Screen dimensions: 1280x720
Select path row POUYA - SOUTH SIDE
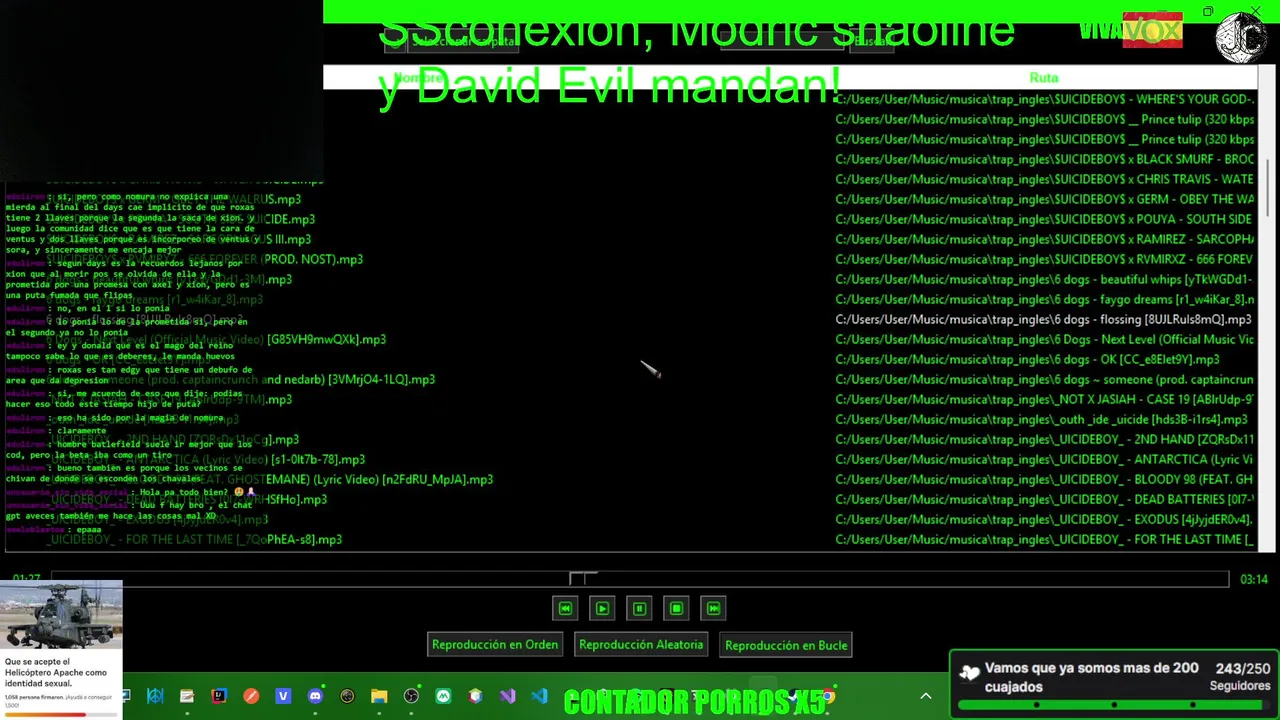(1045, 219)
